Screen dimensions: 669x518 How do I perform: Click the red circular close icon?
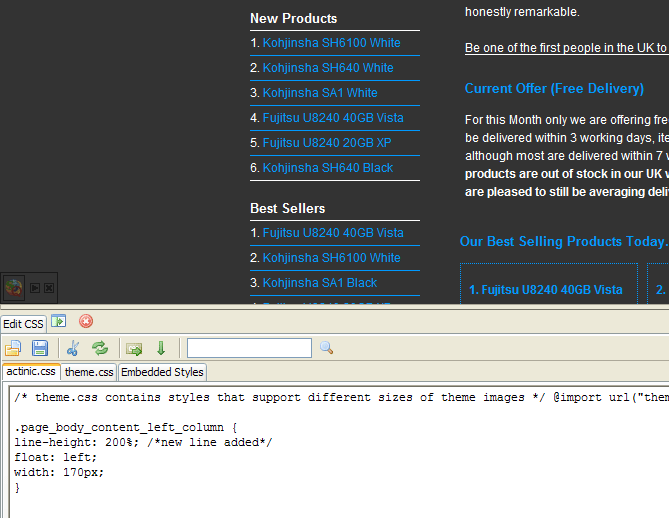tap(86, 321)
